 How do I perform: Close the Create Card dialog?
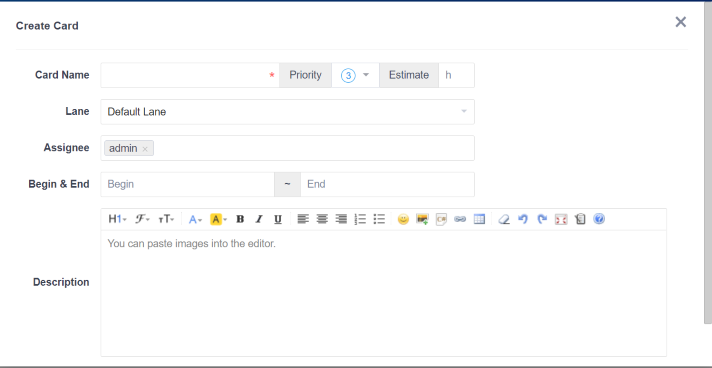pos(680,22)
